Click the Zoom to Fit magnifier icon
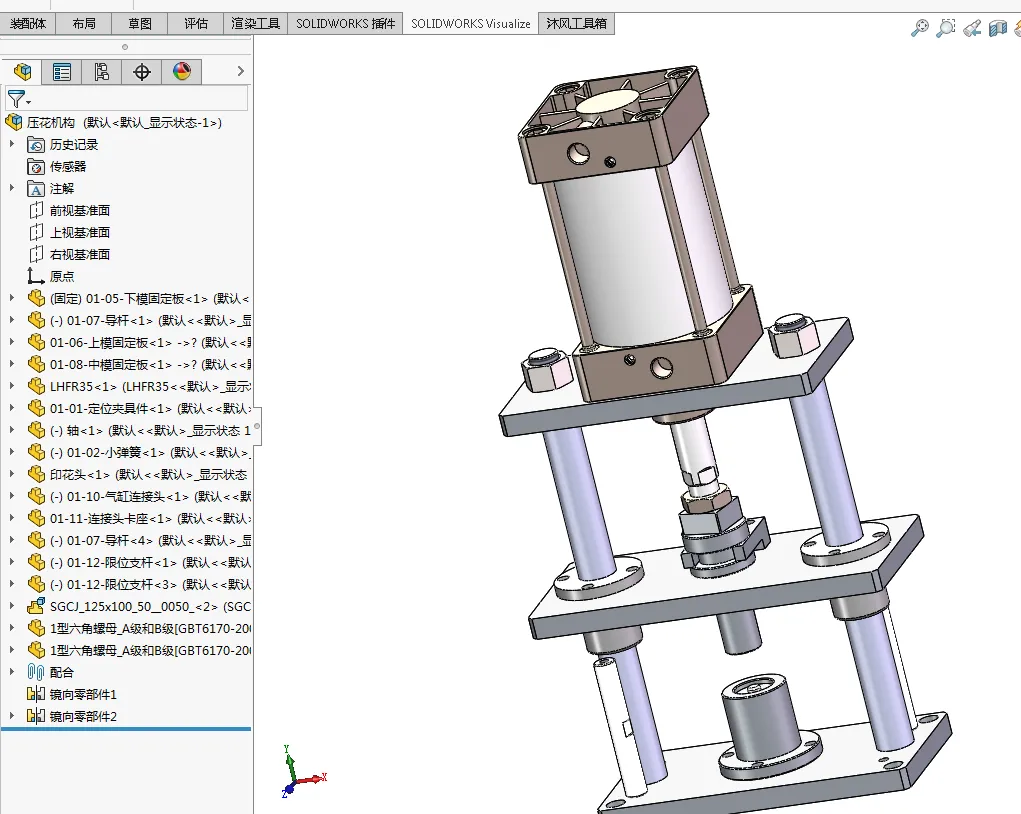 coord(919,28)
